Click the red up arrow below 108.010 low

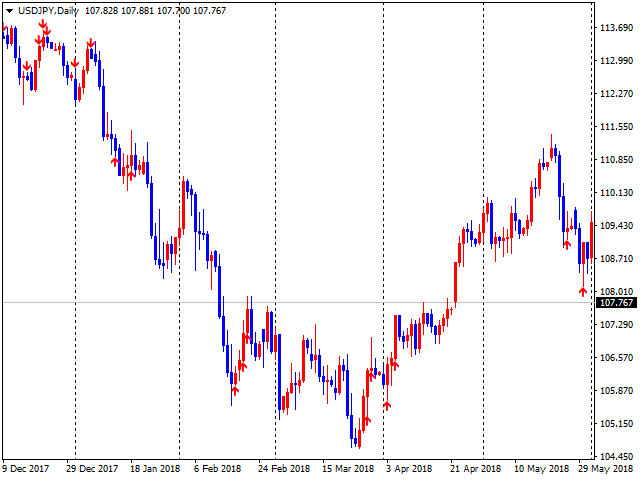582,292
